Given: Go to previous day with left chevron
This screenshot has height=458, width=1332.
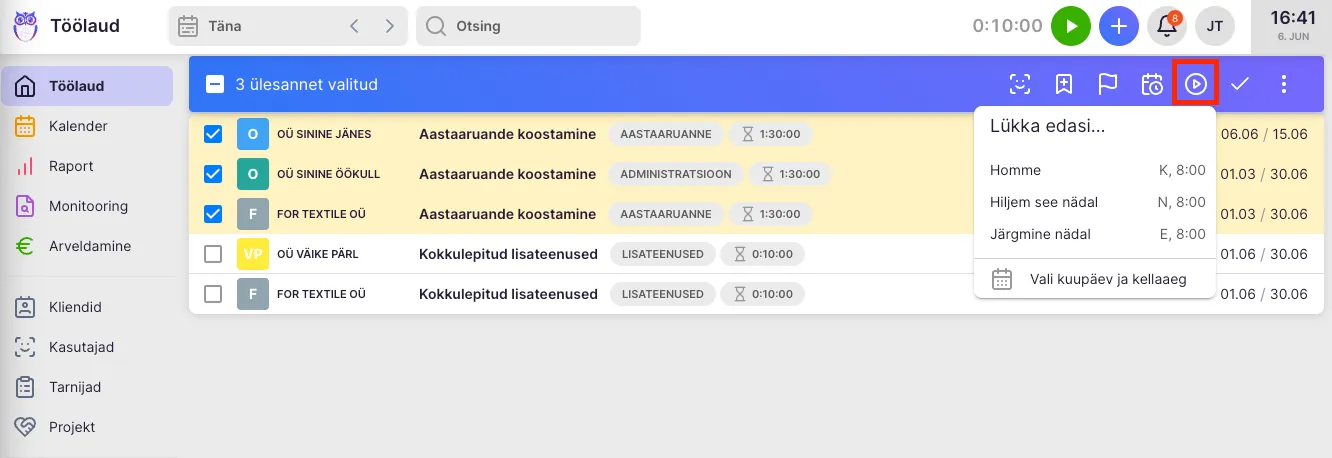Looking at the screenshot, I should [x=354, y=27].
